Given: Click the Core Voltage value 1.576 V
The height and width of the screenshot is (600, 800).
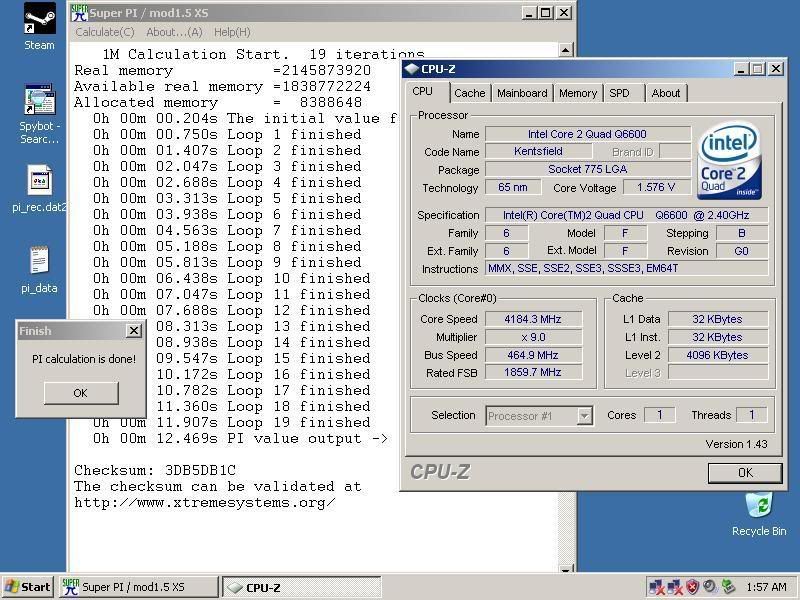Looking at the screenshot, I should point(656,187).
